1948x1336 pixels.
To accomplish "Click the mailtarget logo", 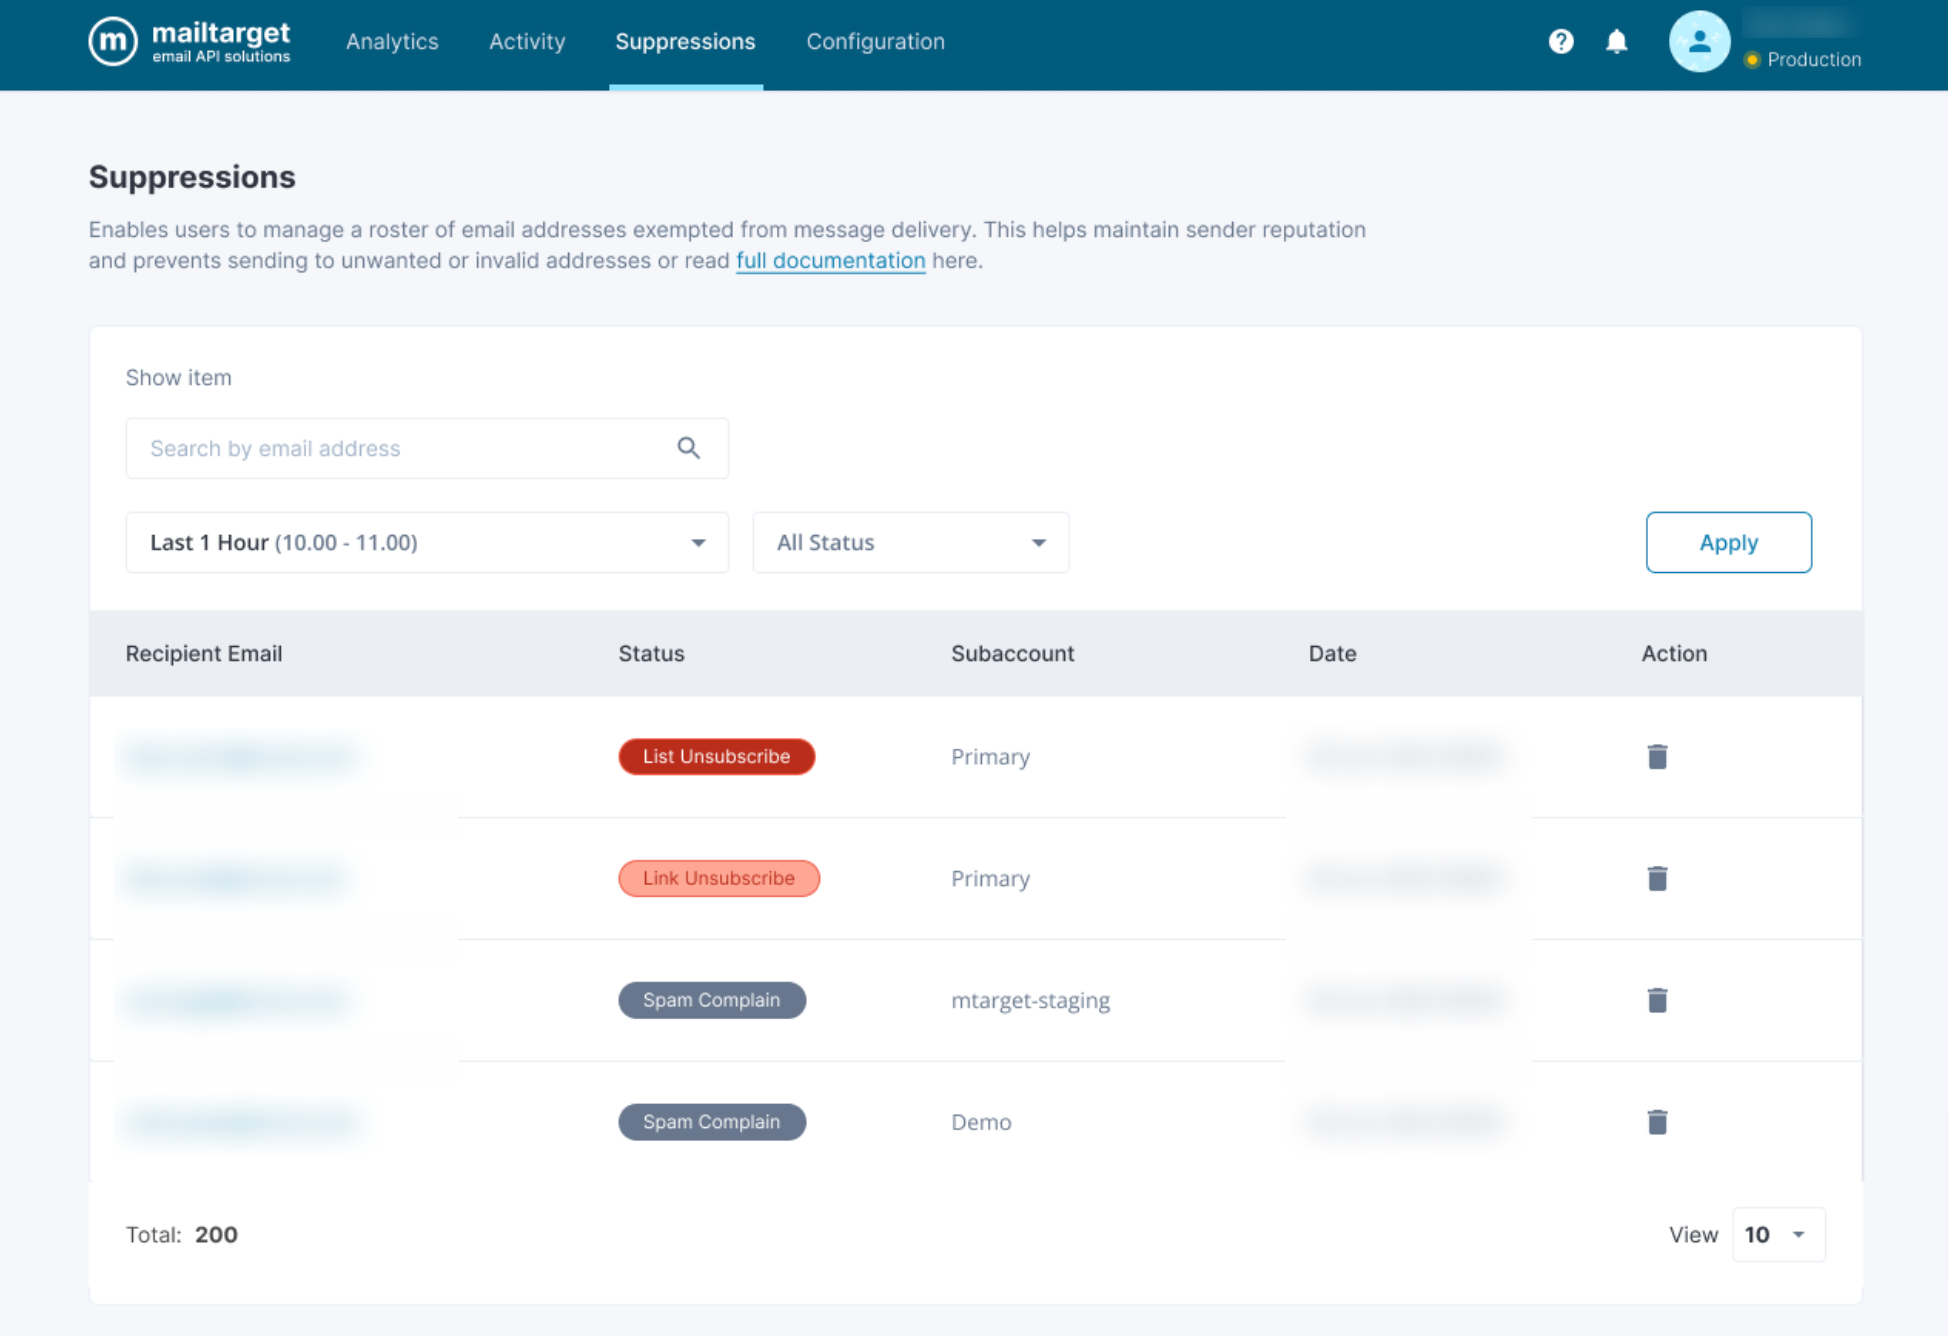I will pyautogui.click(x=190, y=42).
